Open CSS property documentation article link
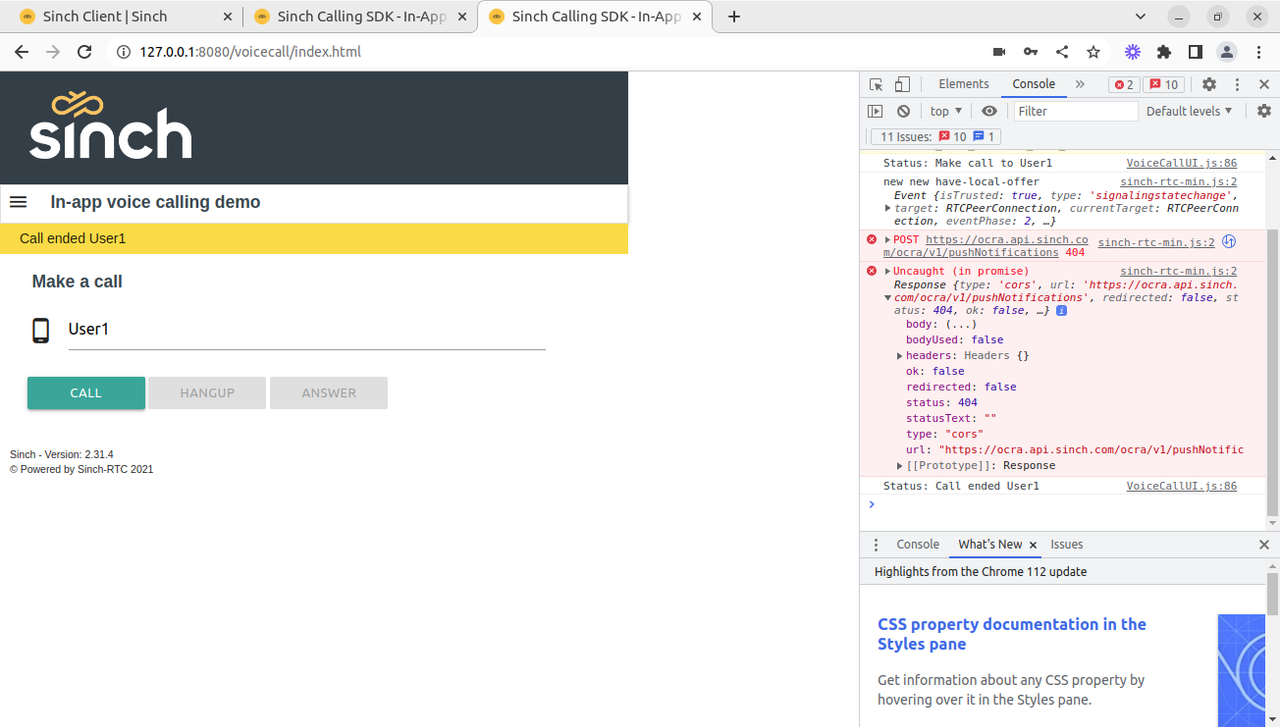The height and width of the screenshot is (727, 1280). [x=1012, y=634]
